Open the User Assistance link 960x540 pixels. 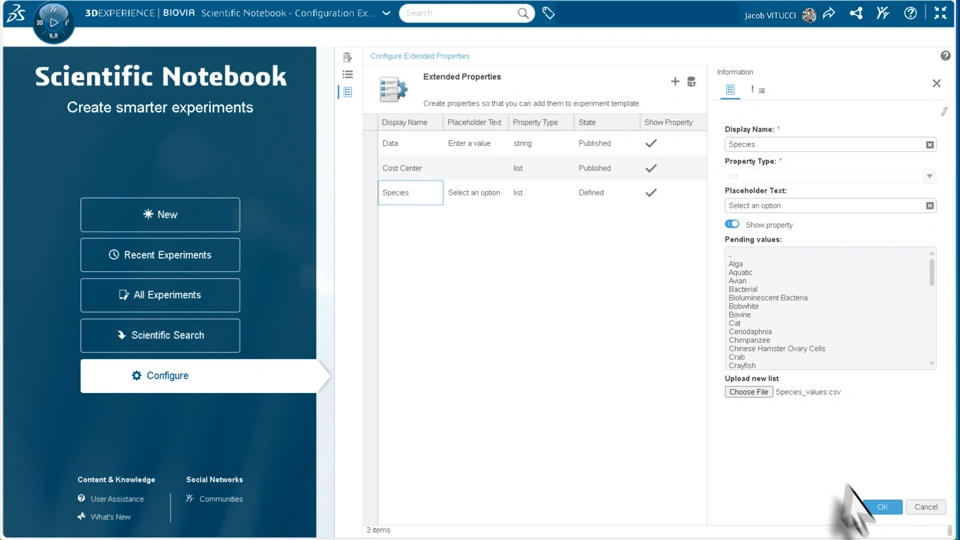tap(117, 499)
